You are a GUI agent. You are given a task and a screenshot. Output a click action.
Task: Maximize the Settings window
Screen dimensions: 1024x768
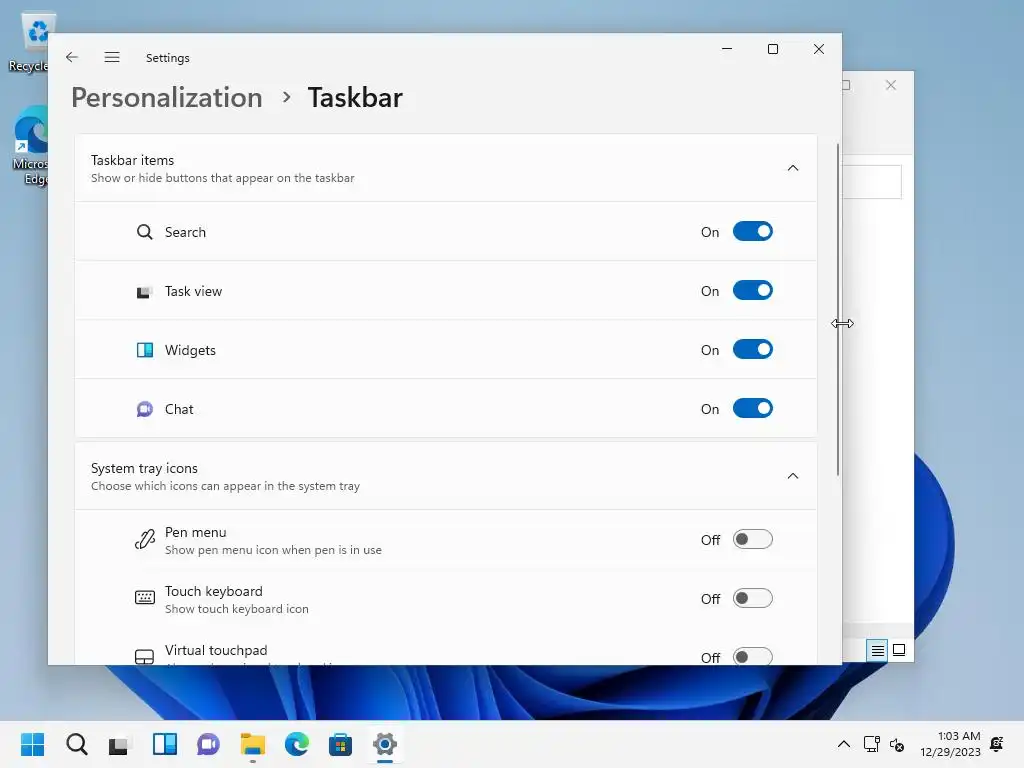tap(773, 49)
